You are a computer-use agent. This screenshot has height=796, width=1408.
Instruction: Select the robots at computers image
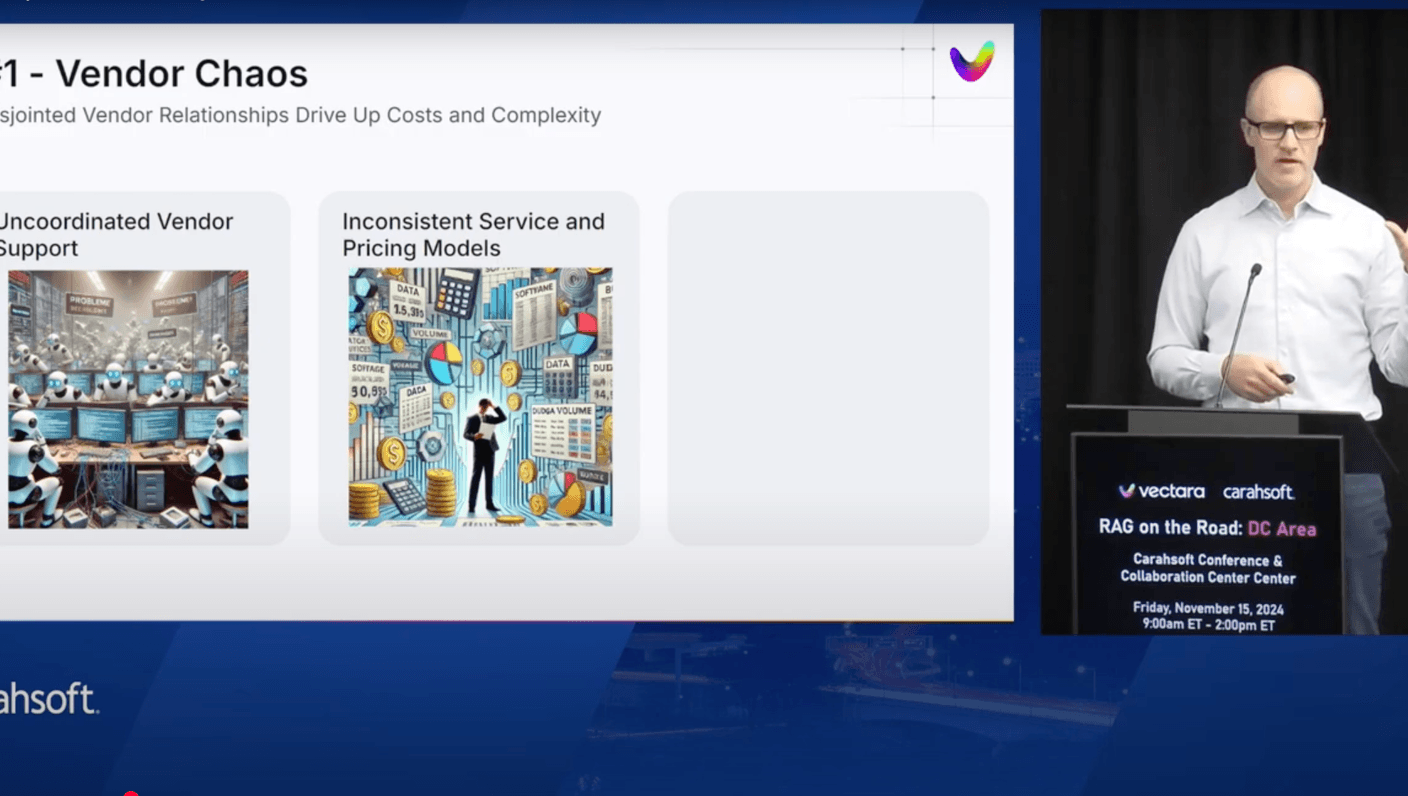pos(128,398)
